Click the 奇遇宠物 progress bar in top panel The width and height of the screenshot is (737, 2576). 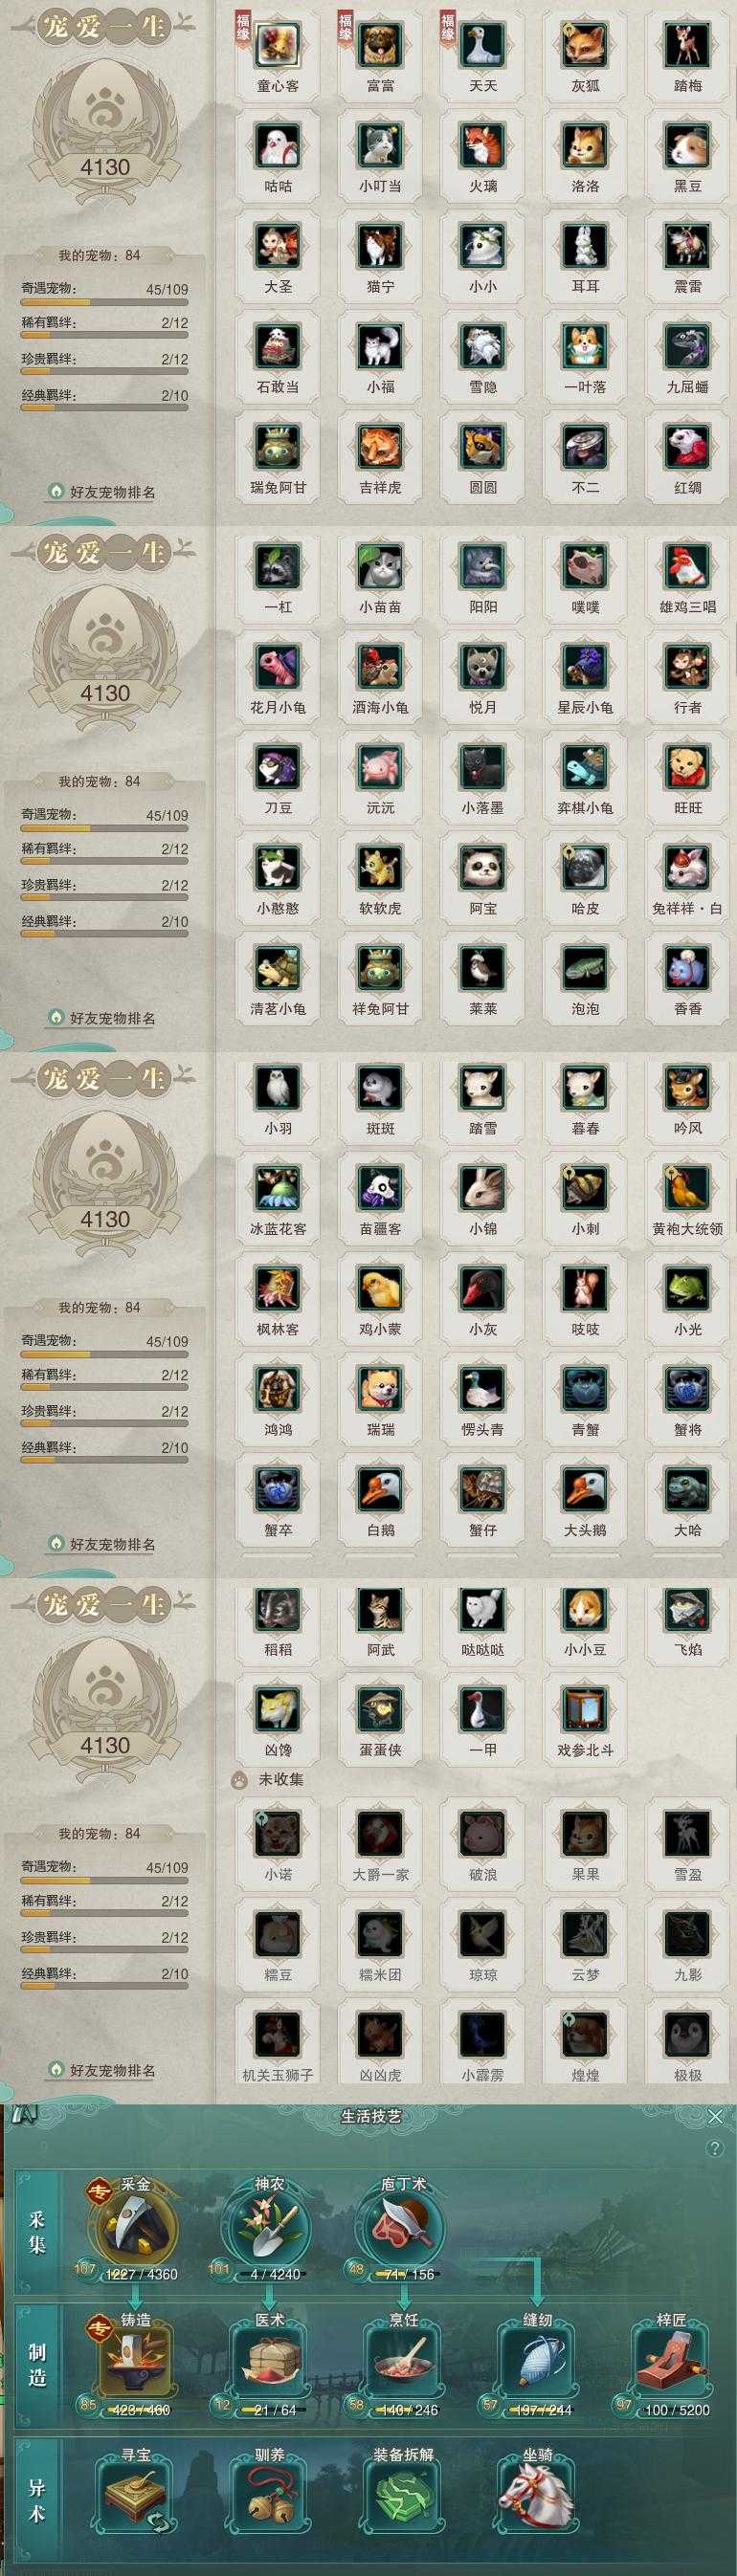point(105,302)
